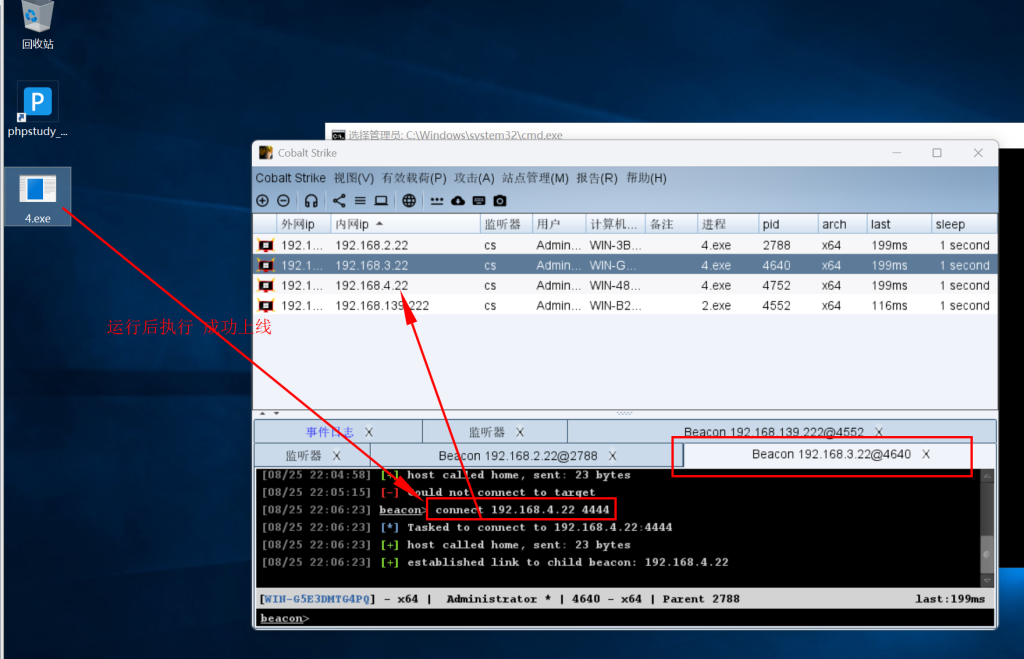
Task: Click the console scrollbar up arrow
Action: click(x=987, y=476)
